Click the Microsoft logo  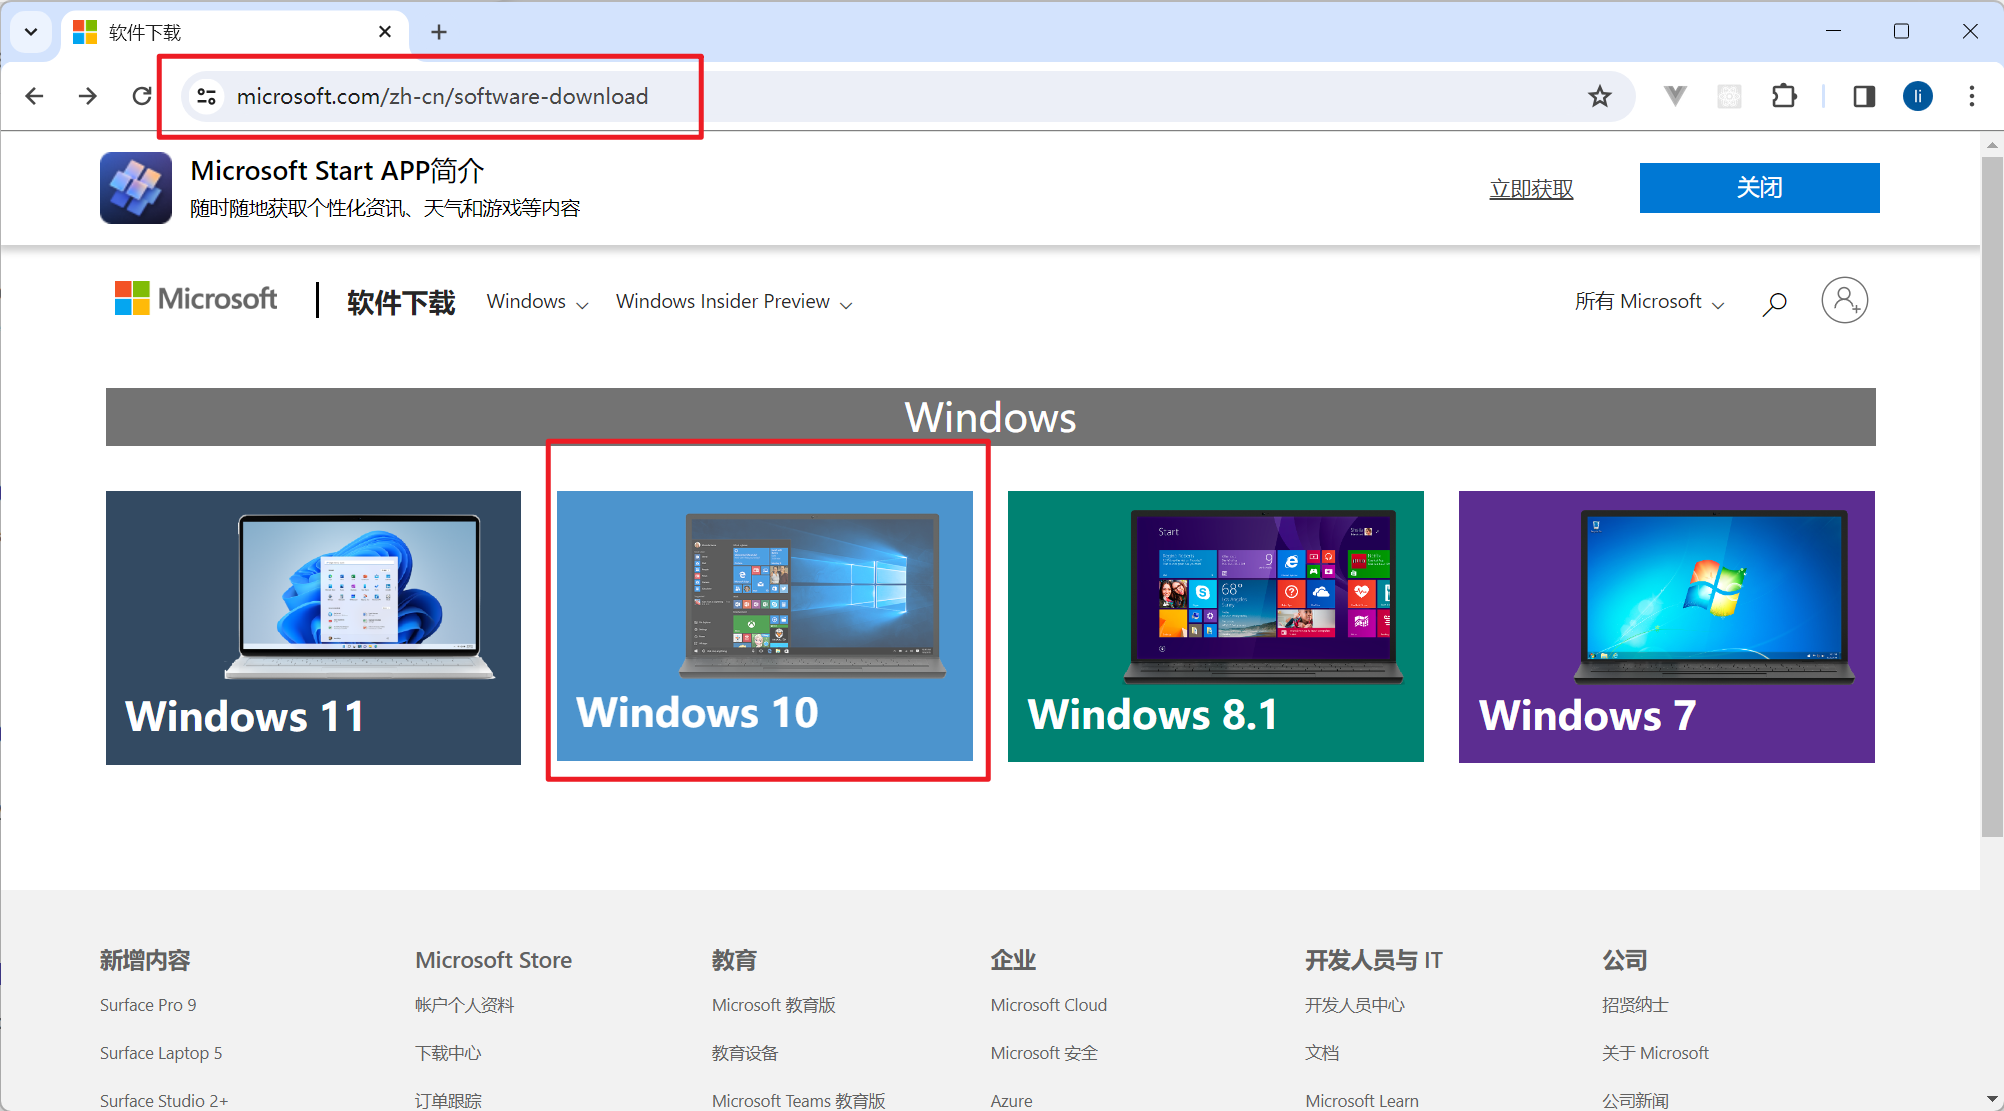pos(196,298)
